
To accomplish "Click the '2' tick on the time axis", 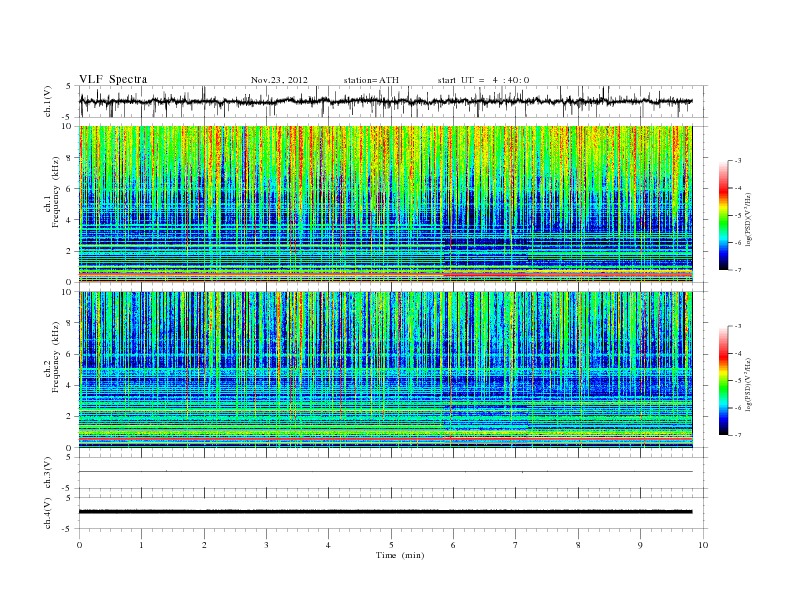I will click(204, 545).
